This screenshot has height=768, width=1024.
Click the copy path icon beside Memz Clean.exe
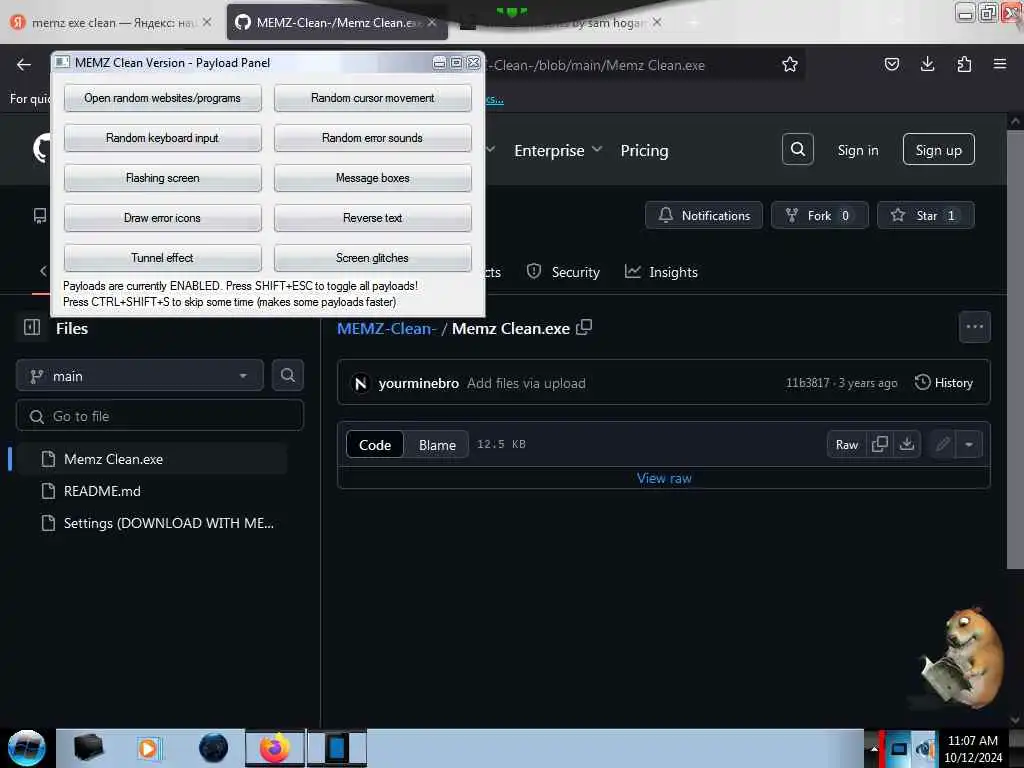pos(584,327)
